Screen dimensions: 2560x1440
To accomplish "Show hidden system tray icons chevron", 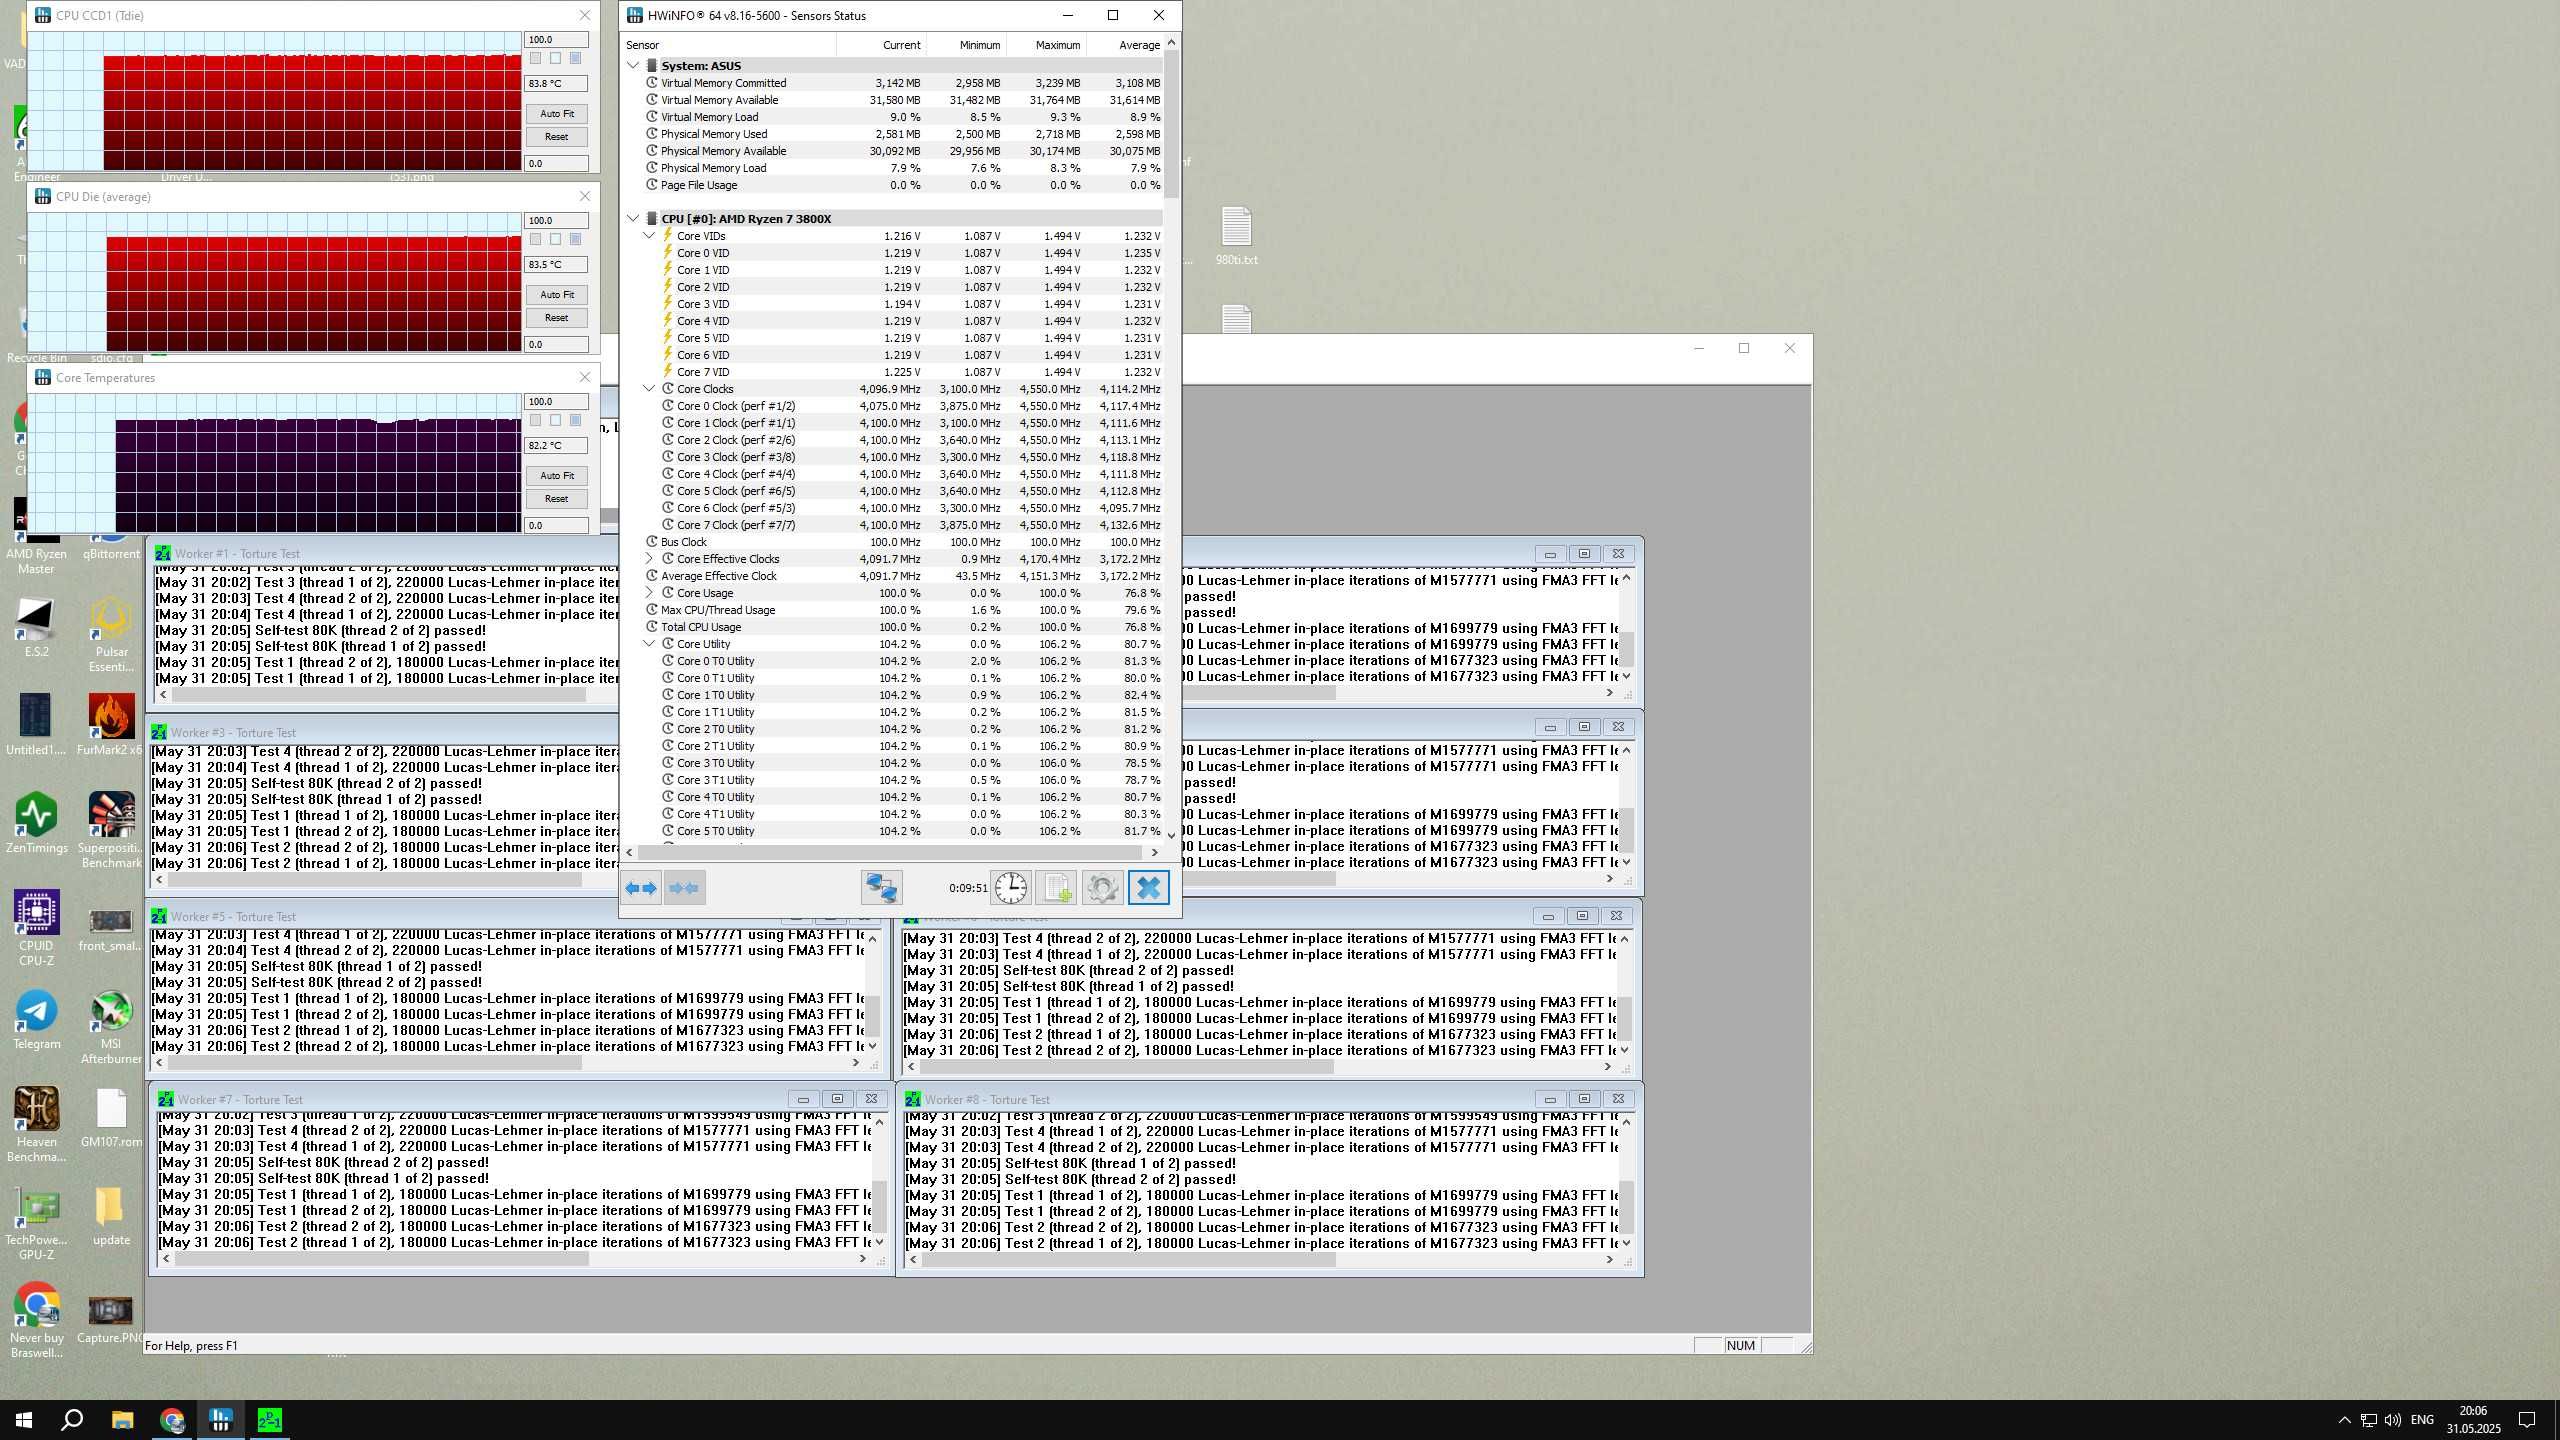I will [x=2344, y=1420].
